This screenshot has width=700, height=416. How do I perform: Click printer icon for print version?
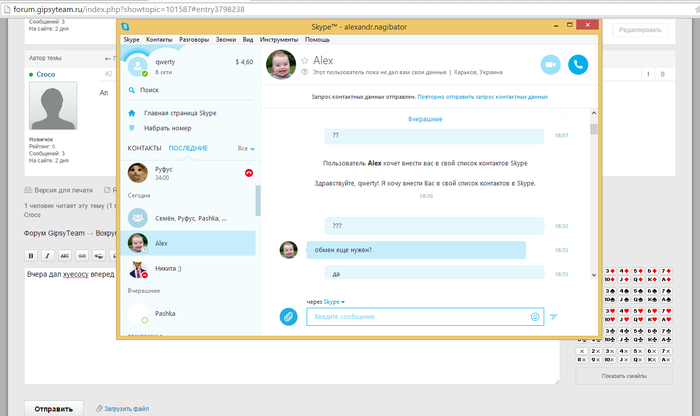point(28,190)
